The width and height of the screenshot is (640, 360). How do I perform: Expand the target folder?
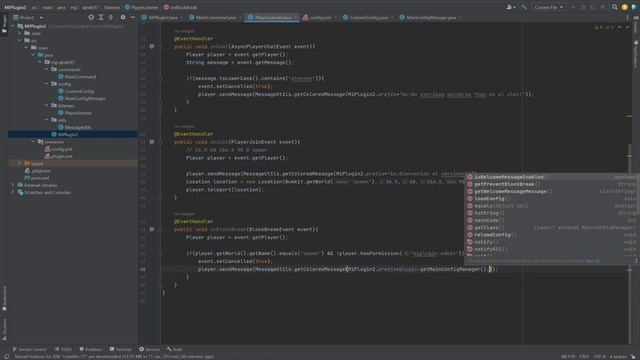(20, 163)
